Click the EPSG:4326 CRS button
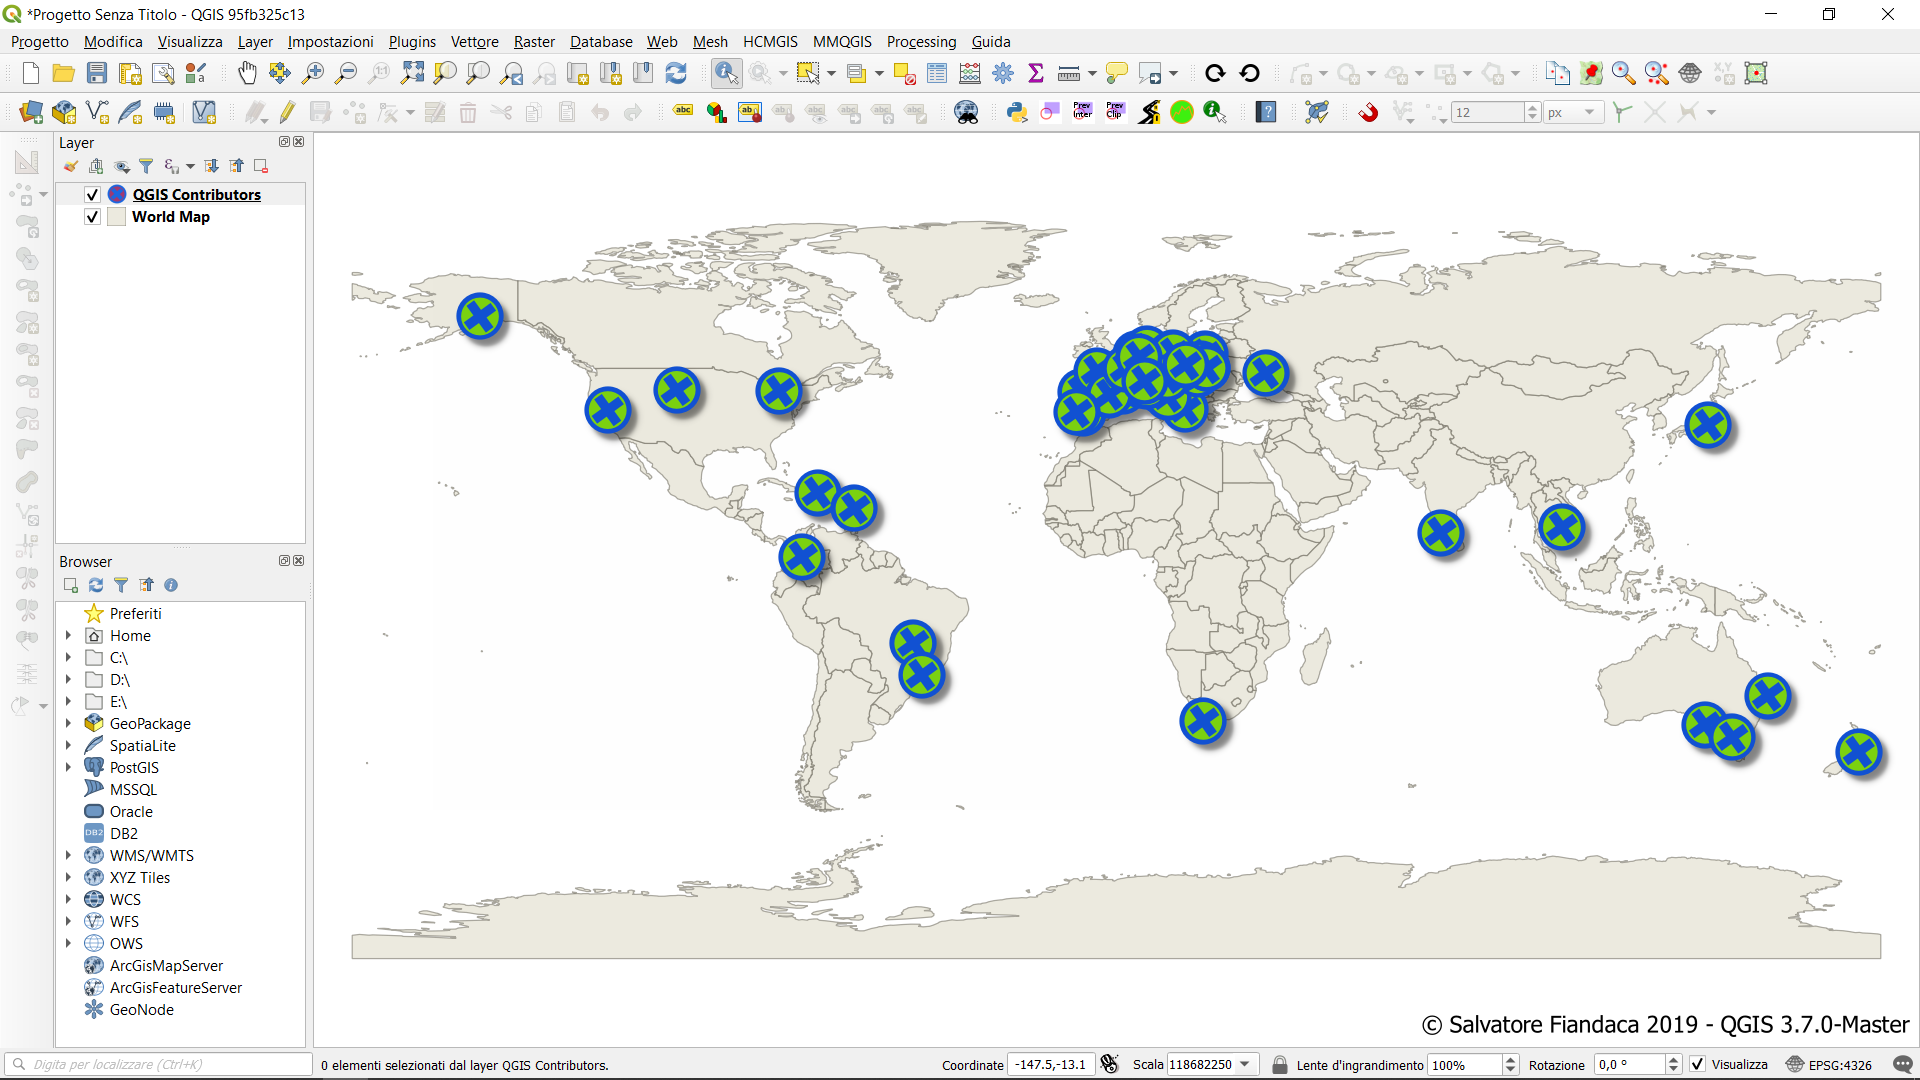The image size is (1920, 1080). click(1830, 1065)
